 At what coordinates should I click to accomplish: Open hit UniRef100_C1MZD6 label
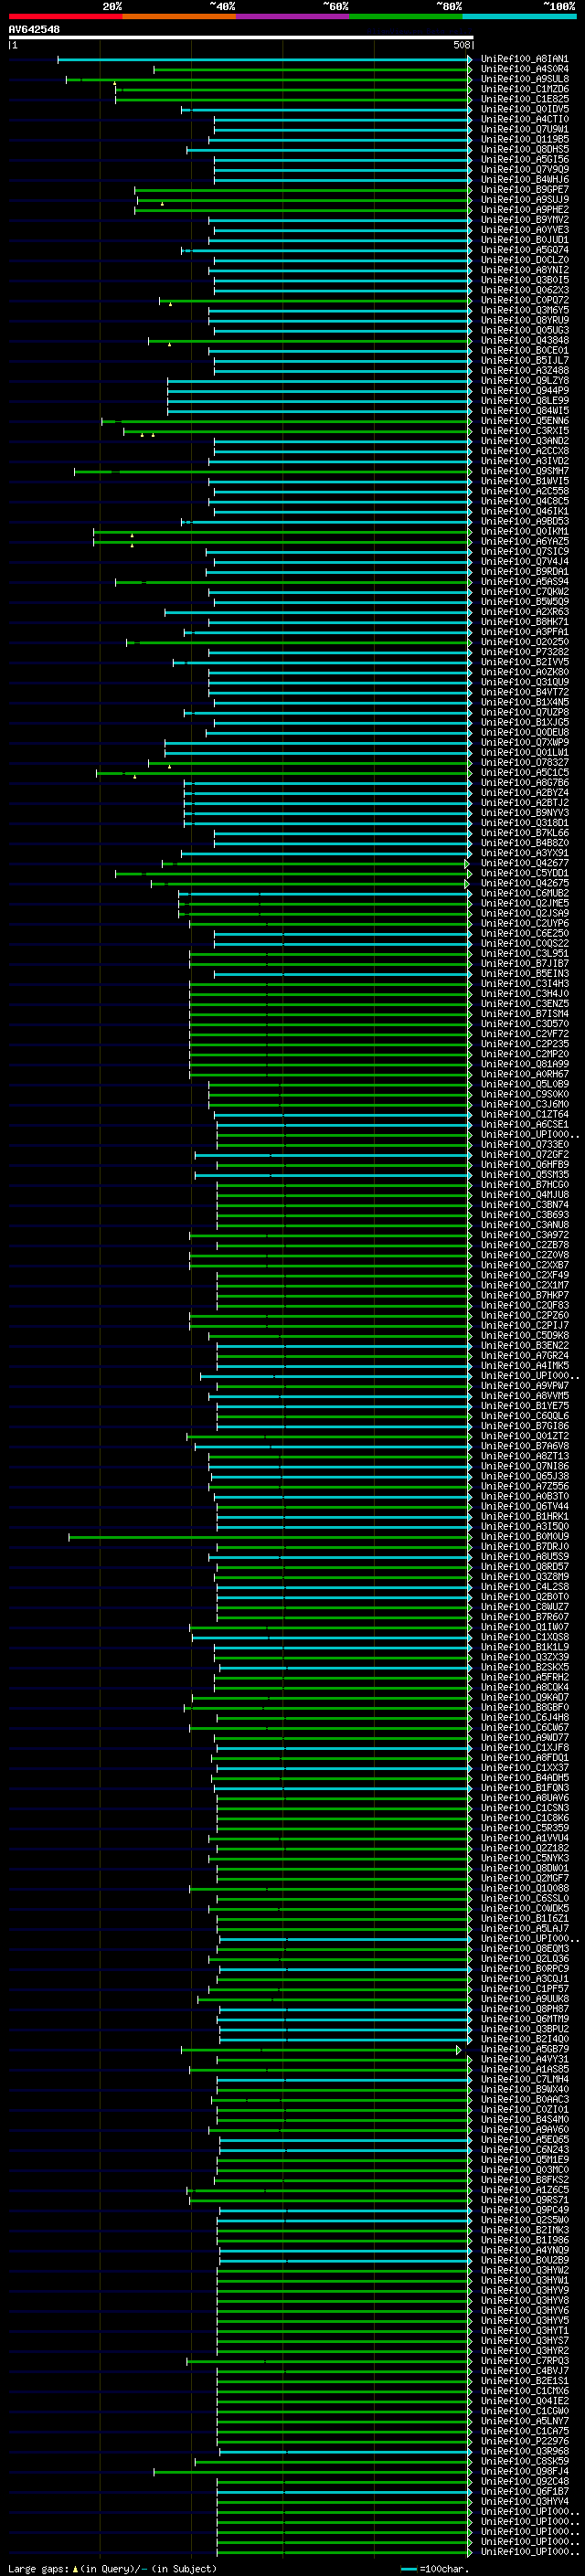(525, 89)
